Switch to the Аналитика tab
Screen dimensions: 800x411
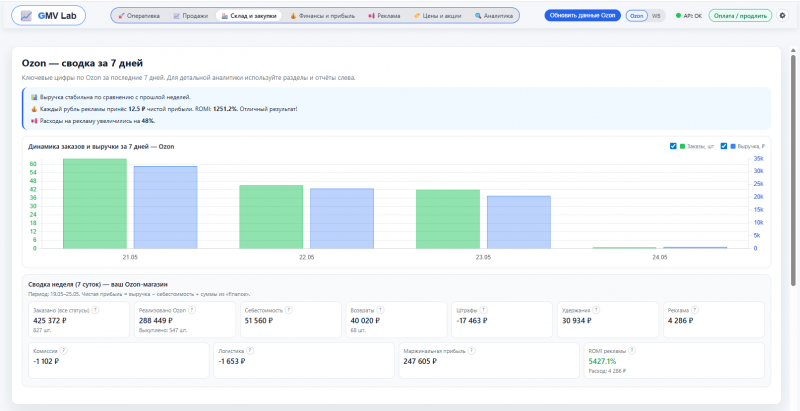tap(493, 16)
